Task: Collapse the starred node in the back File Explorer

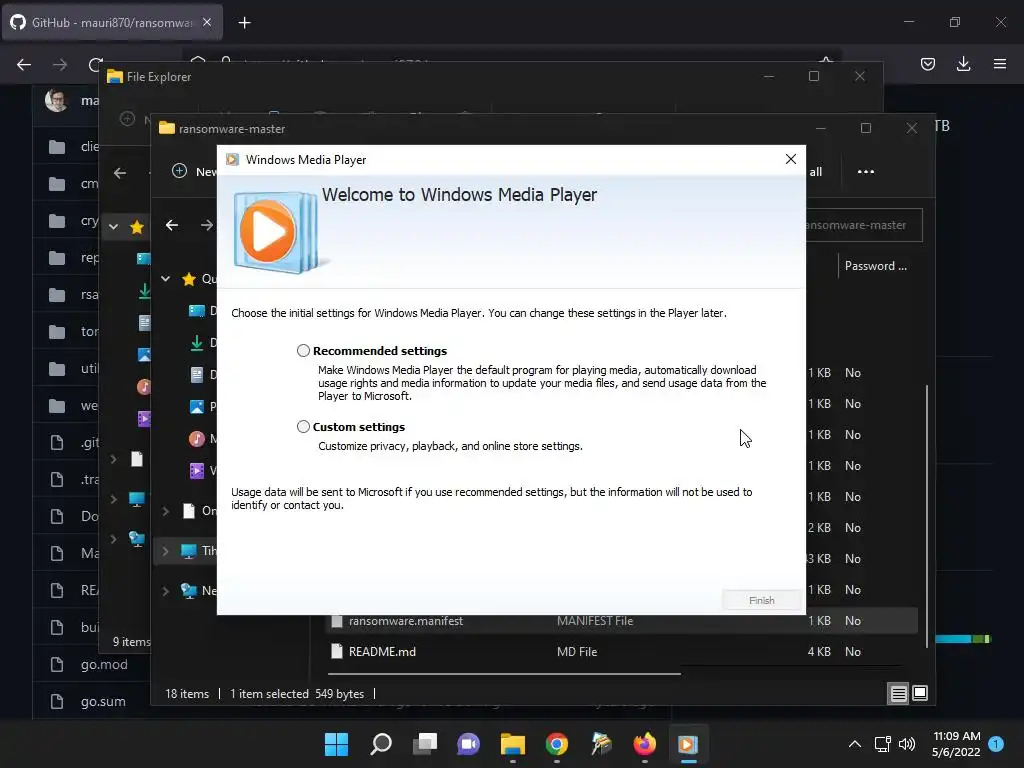Action: [x=114, y=227]
